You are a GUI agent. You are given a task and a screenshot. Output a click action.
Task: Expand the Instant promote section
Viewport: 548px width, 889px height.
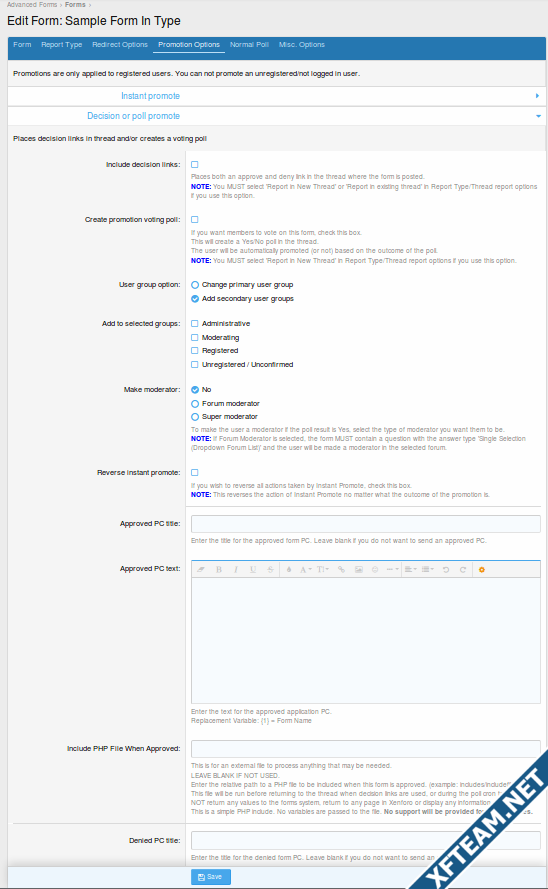point(277,96)
